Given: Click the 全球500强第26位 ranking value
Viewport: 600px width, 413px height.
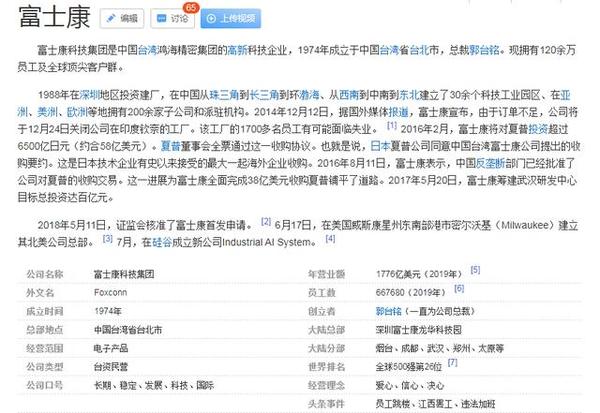Looking at the screenshot, I should point(409,367).
